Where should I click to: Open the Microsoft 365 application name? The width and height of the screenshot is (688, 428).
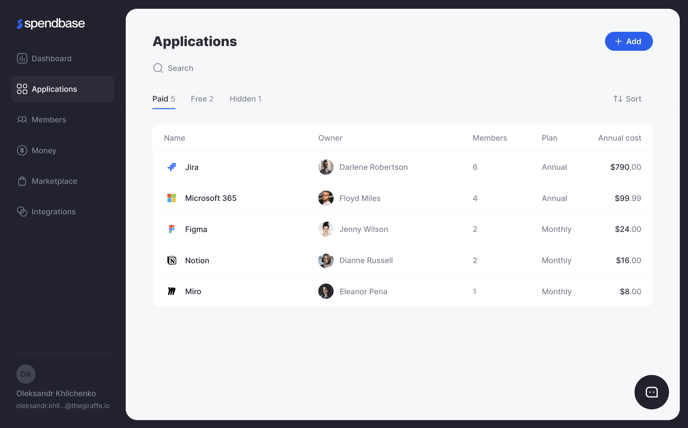[211, 198]
